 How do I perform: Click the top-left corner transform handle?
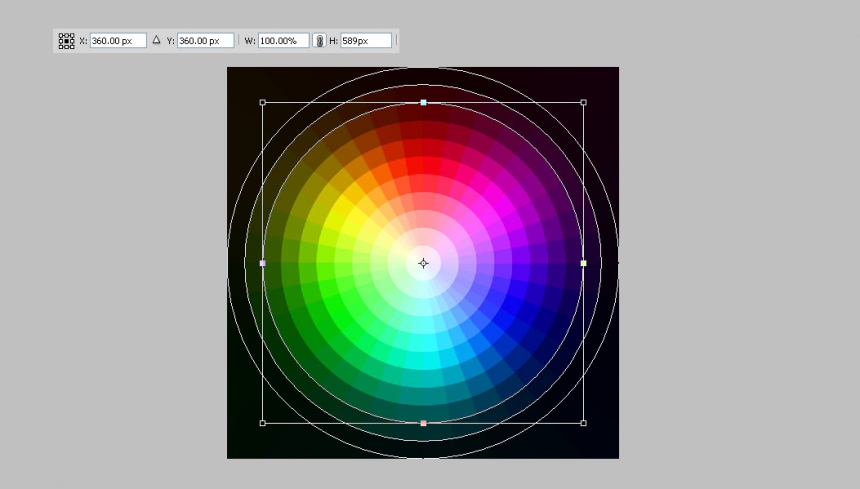pyautogui.click(x=262, y=103)
